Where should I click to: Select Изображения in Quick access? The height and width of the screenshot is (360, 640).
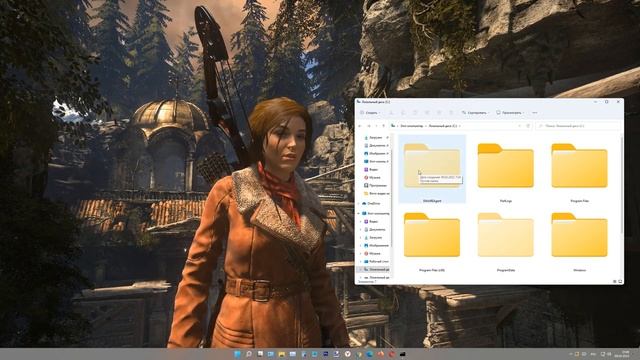(376, 153)
